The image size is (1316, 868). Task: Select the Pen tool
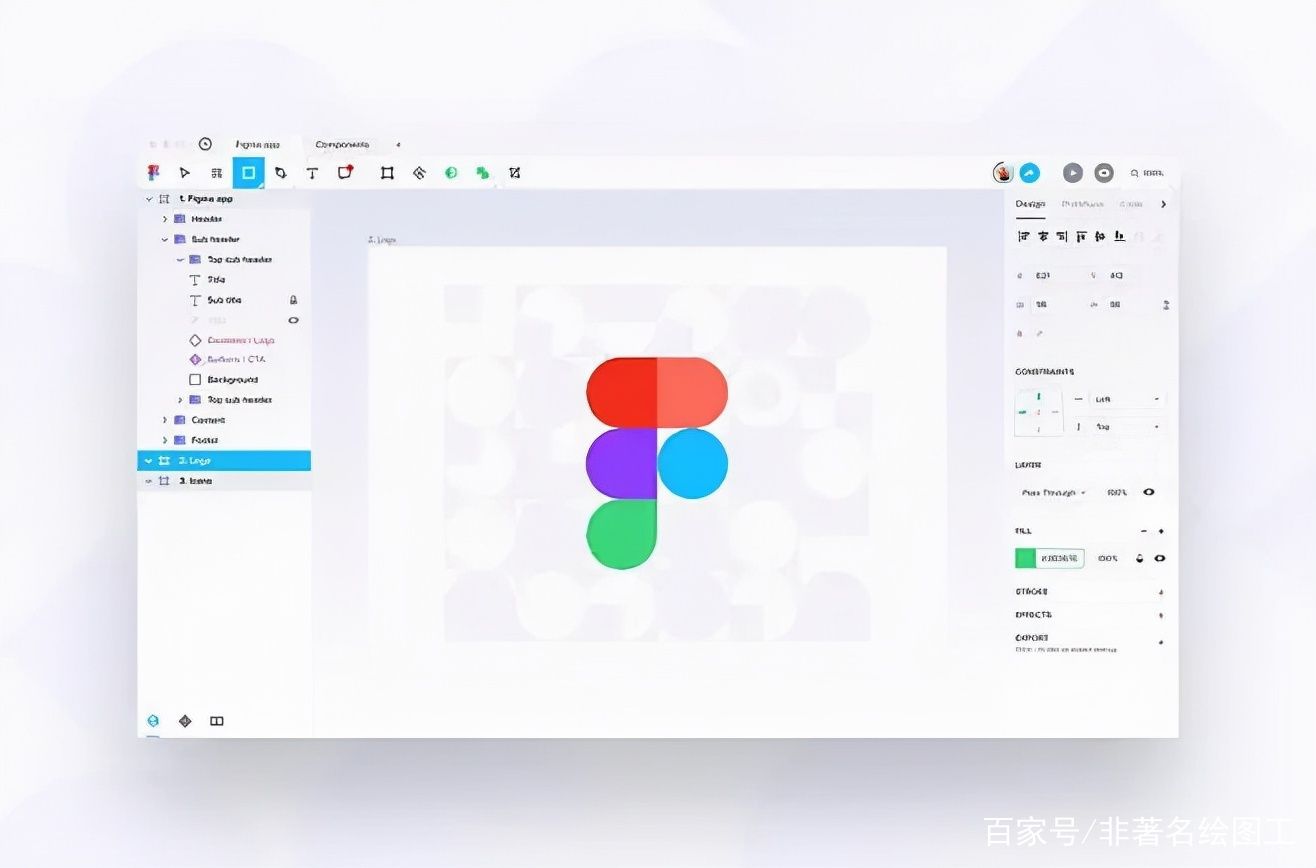pos(280,173)
